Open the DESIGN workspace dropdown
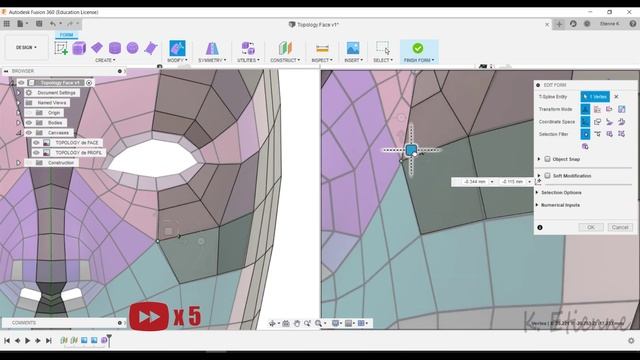The image size is (640, 360). coord(27,47)
